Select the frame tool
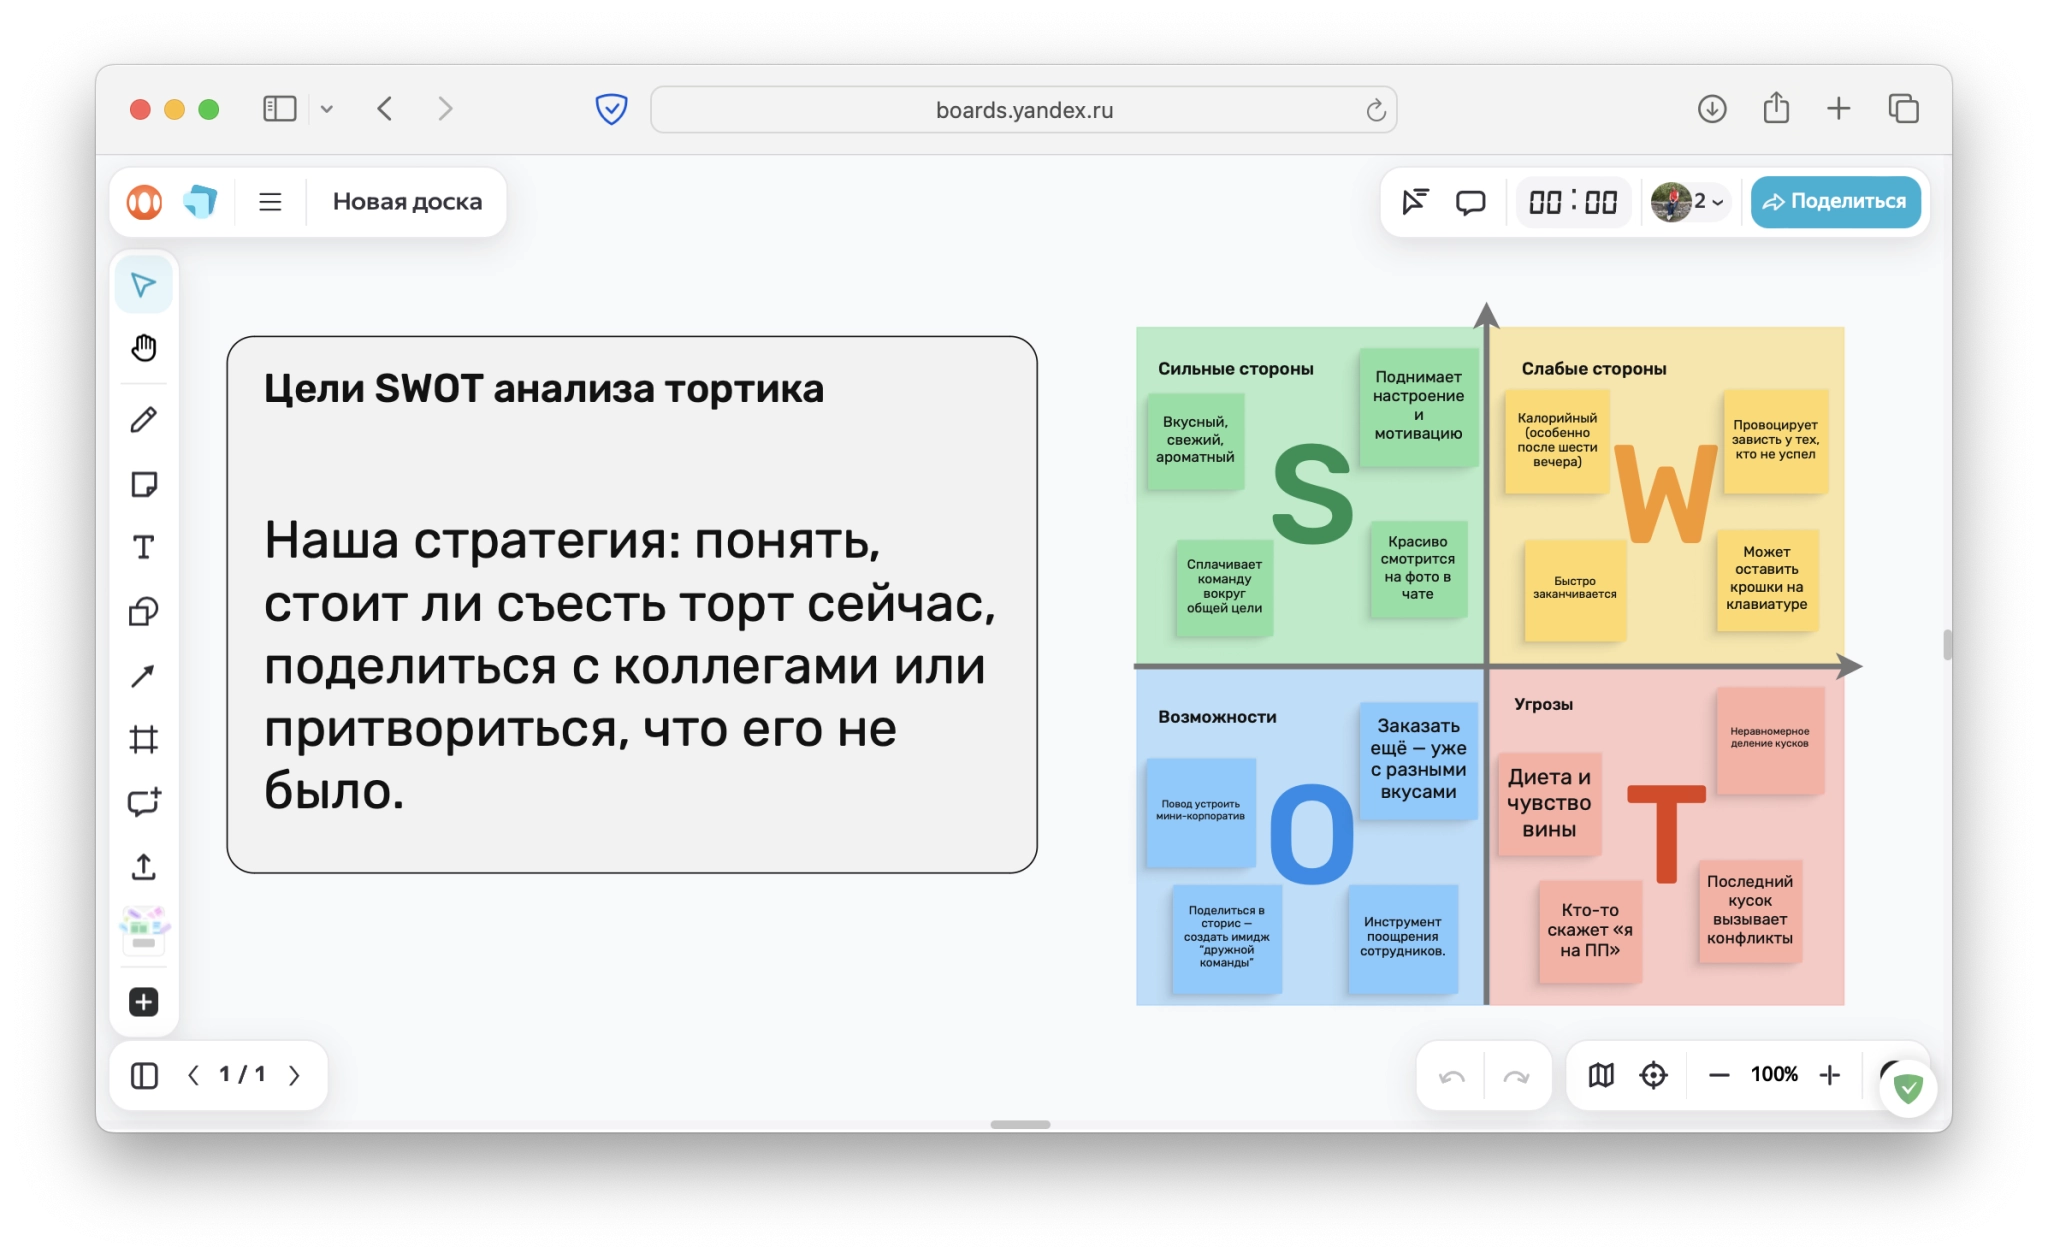The width and height of the screenshot is (2048, 1259). tap(144, 739)
